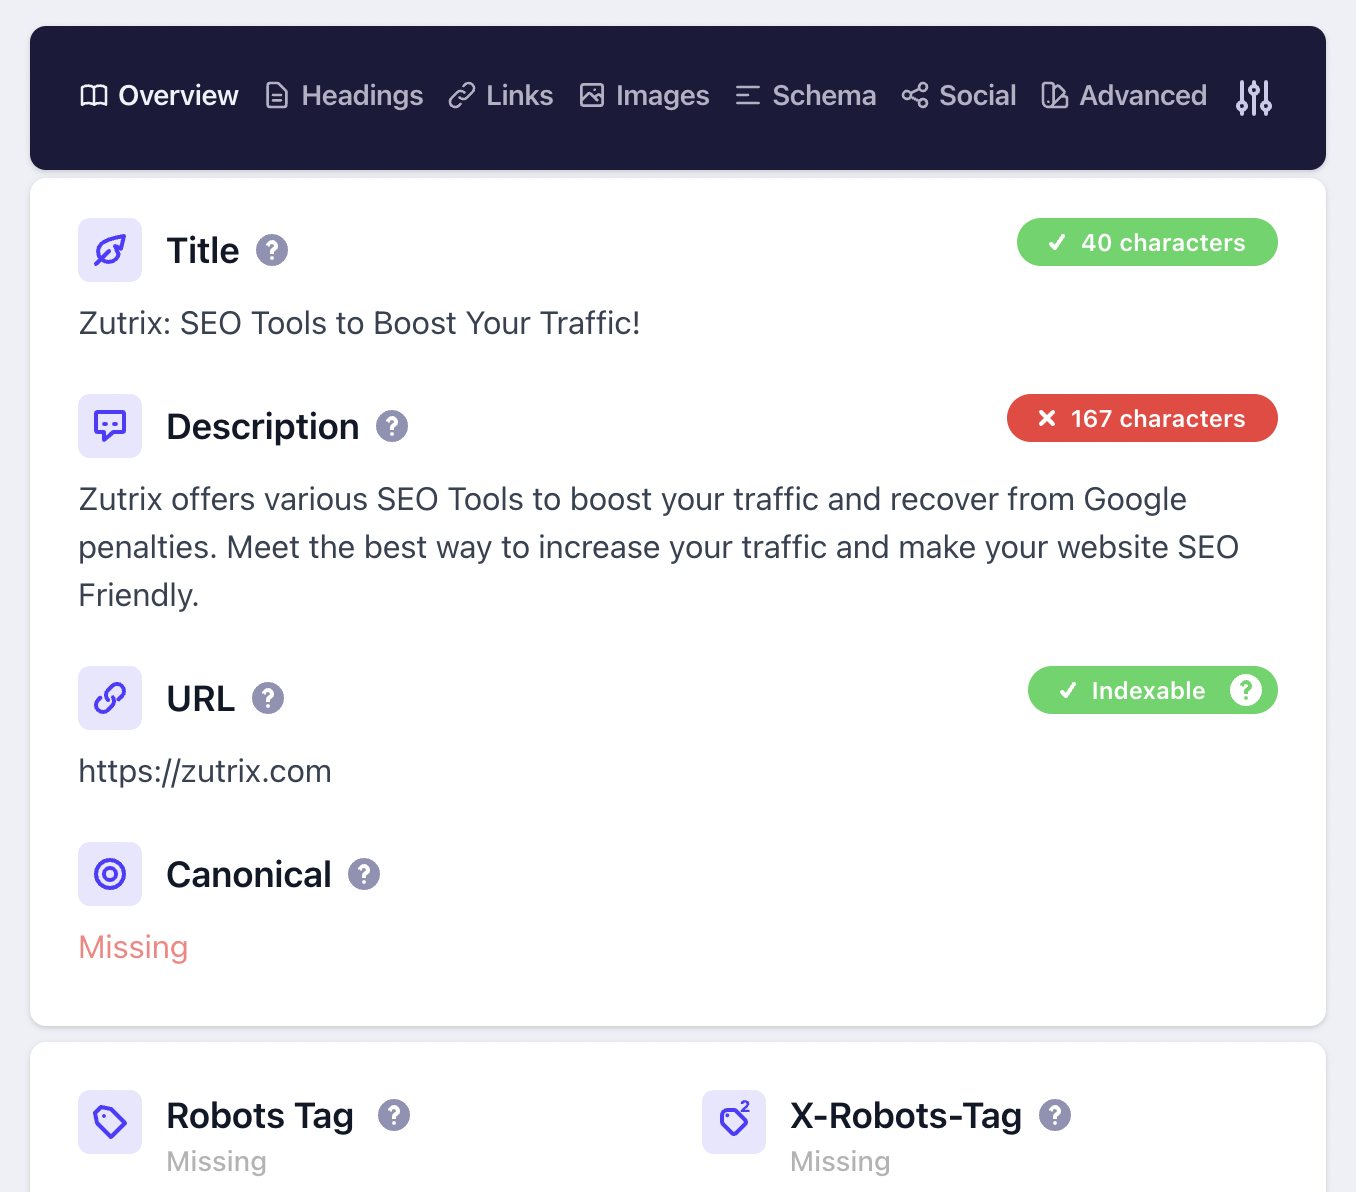Click the URL heading label
This screenshot has width=1356, height=1192.
click(201, 698)
